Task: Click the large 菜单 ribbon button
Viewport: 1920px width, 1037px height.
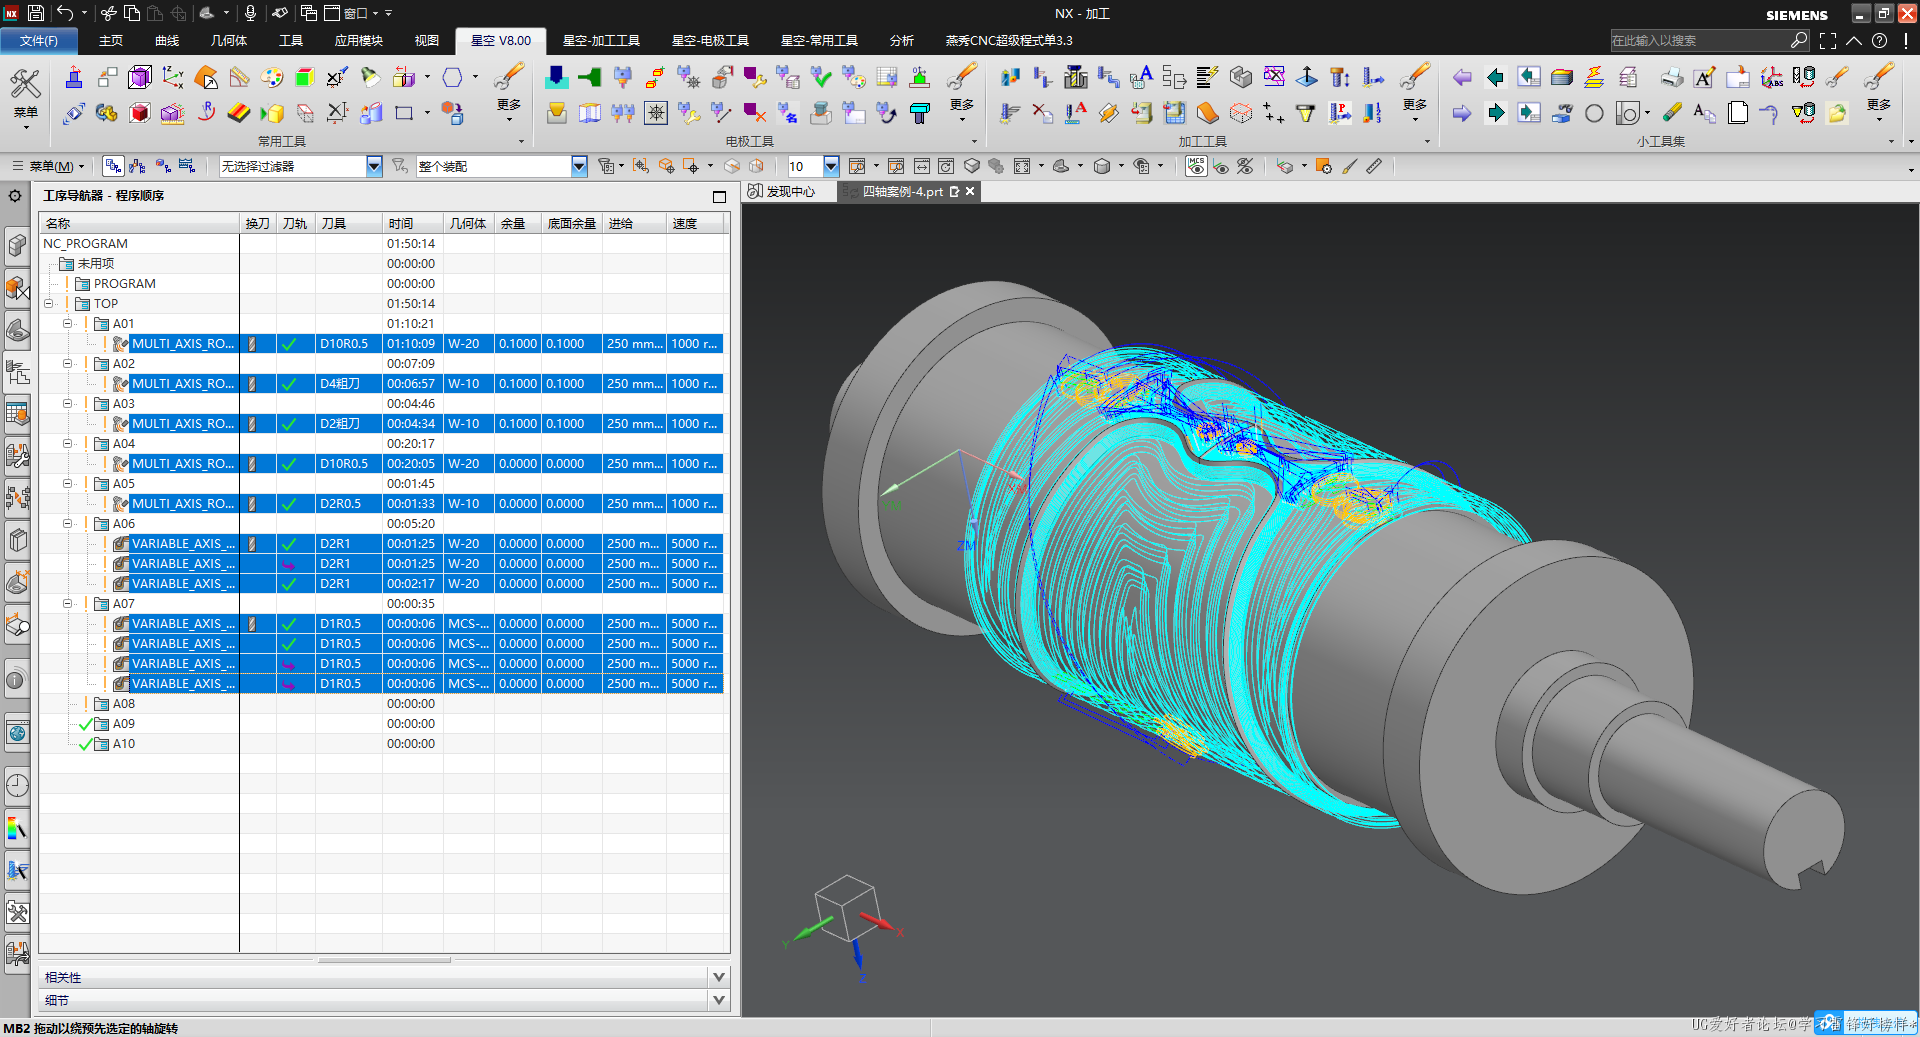Action: (x=25, y=96)
